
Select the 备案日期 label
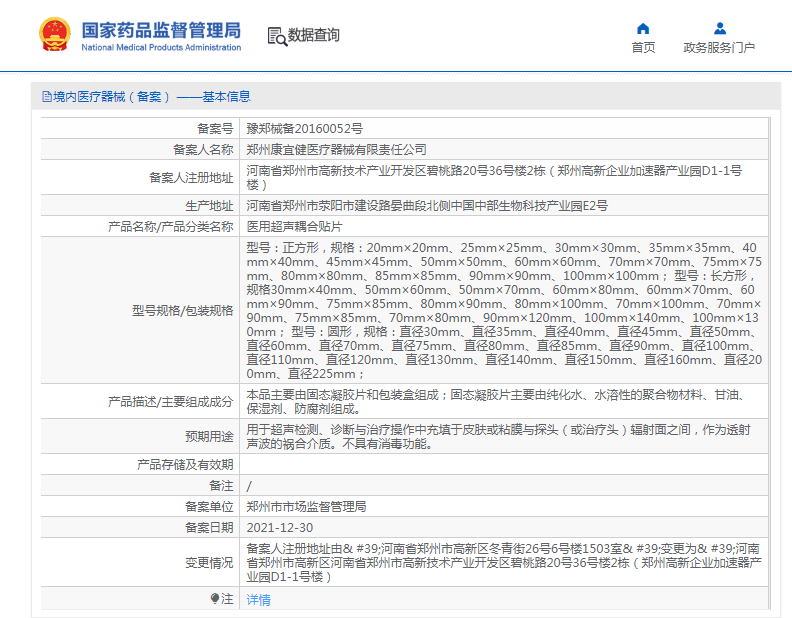[209, 528]
